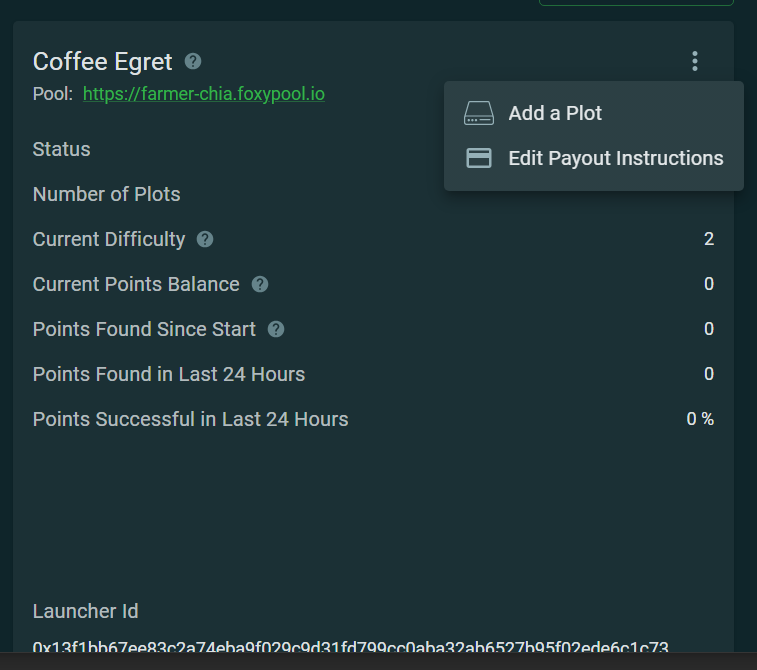This screenshot has height=670, width=757.
Task: Click the Current Difficulty value 2
Action: click(709, 239)
